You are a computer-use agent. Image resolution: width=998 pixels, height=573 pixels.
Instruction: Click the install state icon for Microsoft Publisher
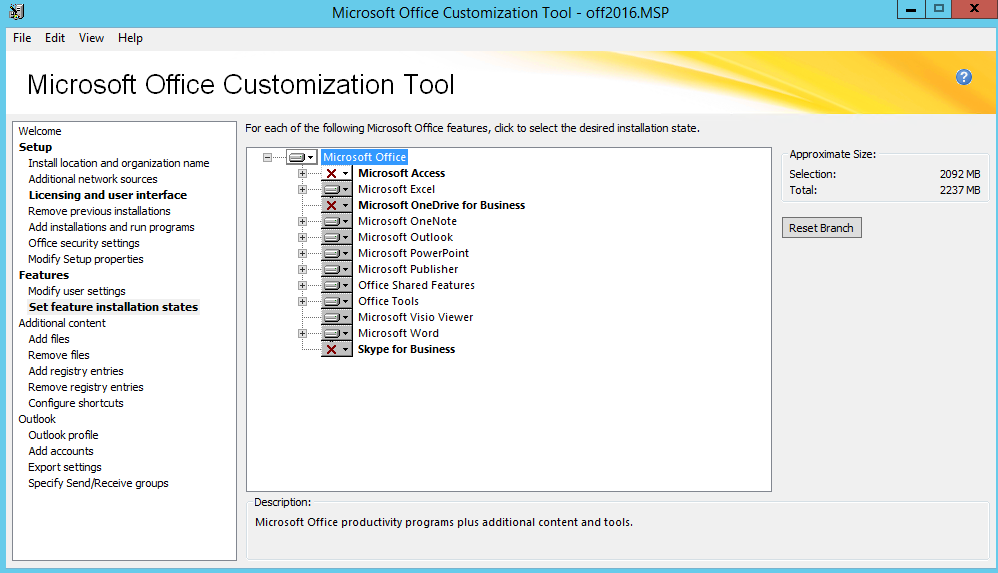pyautogui.click(x=331, y=269)
